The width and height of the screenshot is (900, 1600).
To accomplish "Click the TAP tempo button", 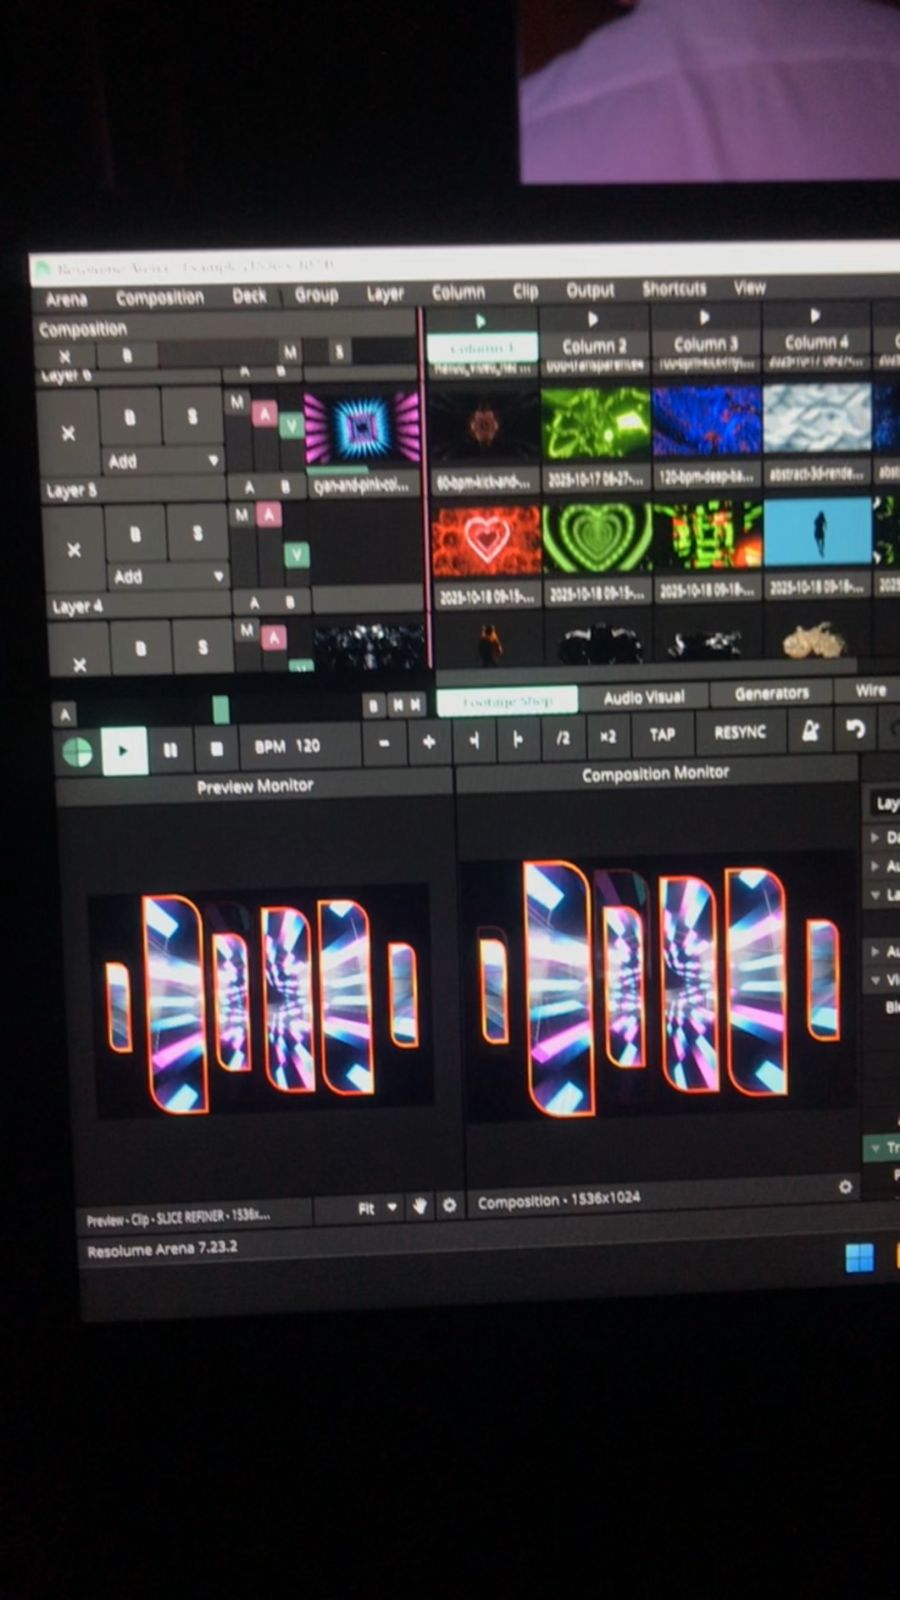I will (x=662, y=734).
